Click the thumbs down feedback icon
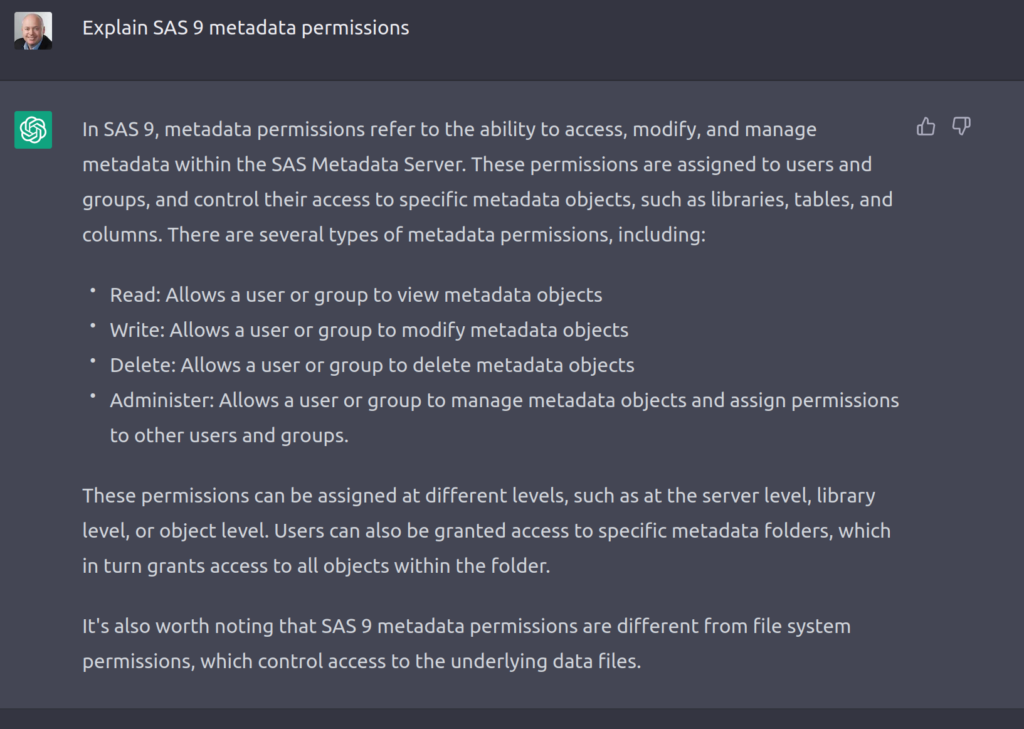This screenshot has height=729, width=1024. pyautogui.click(x=961, y=126)
